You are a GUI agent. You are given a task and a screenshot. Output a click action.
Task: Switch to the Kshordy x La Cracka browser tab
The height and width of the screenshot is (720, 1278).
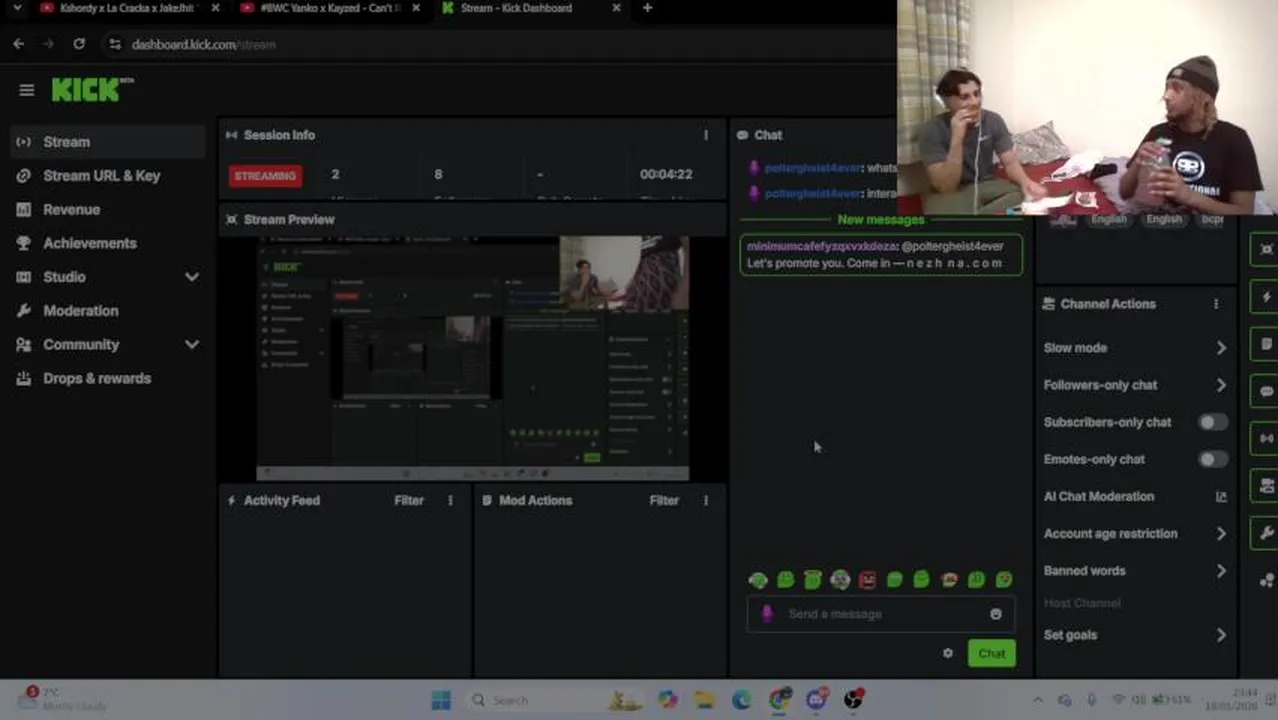coord(126,8)
